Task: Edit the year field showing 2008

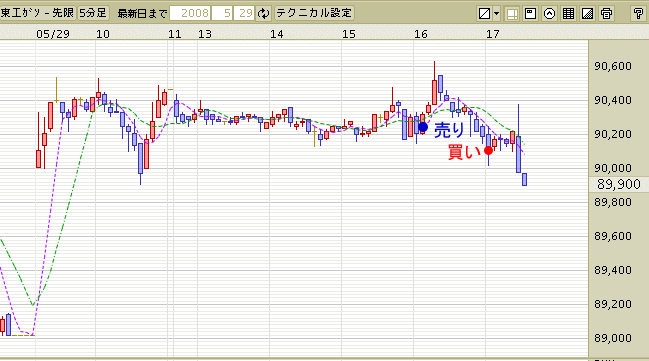Action: coord(190,13)
